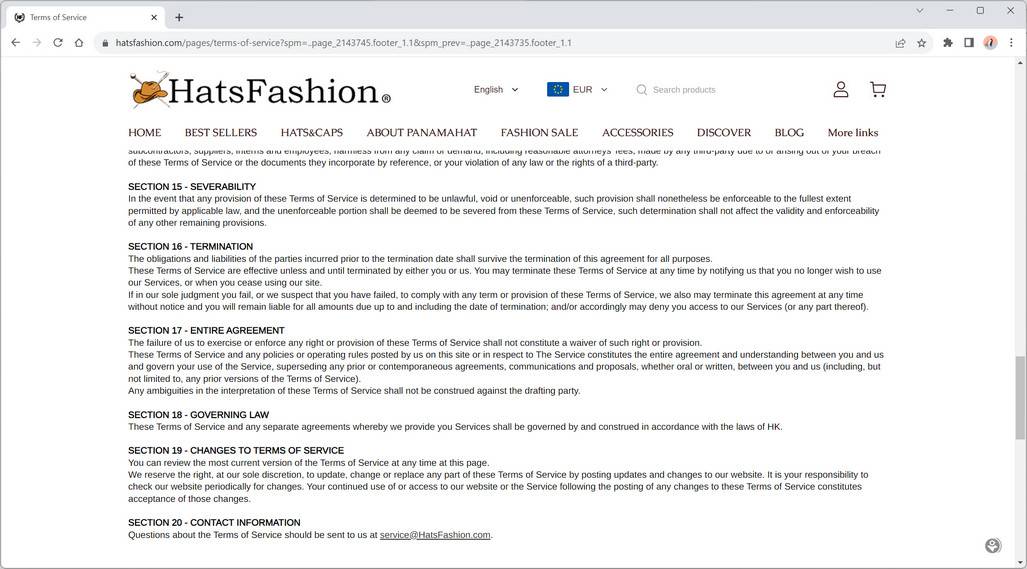Reload the Terms of Service page
The width and height of the screenshot is (1027, 569).
(x=58, y=43)
